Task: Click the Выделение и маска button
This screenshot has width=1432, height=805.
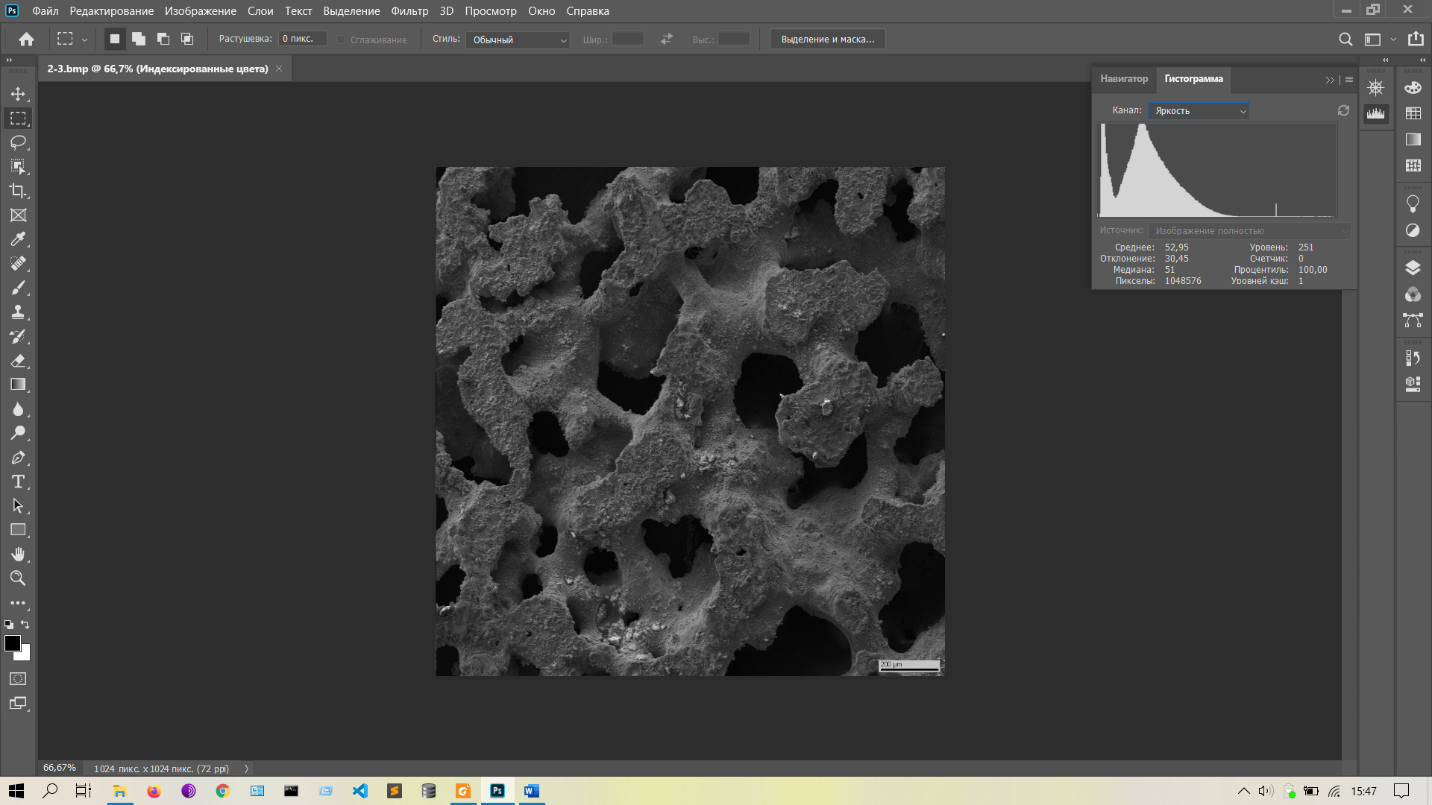Action: tap(827, 39)
